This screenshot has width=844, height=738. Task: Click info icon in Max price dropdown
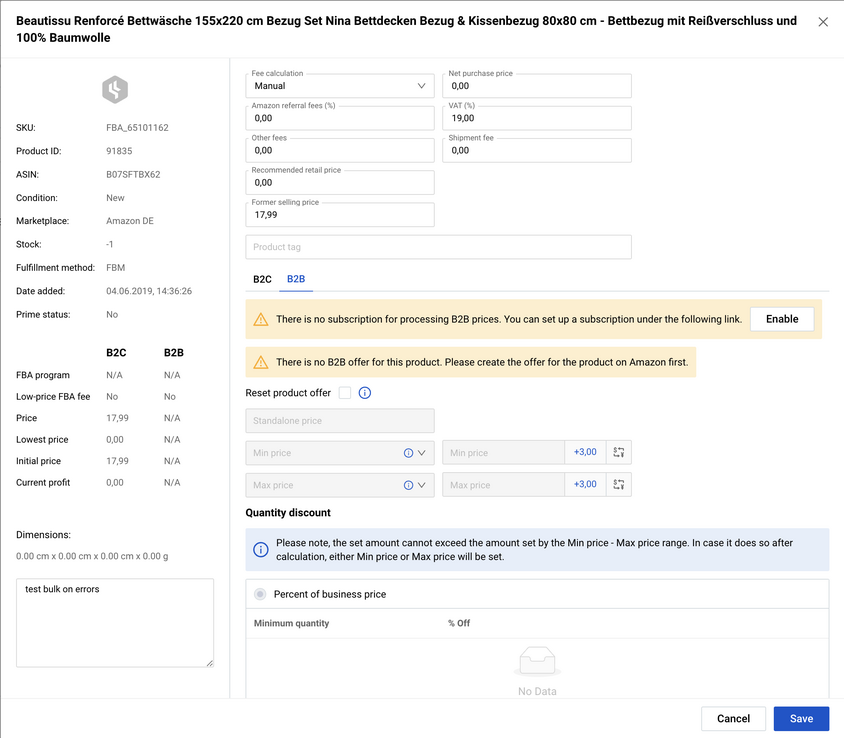tap(409, 486)
